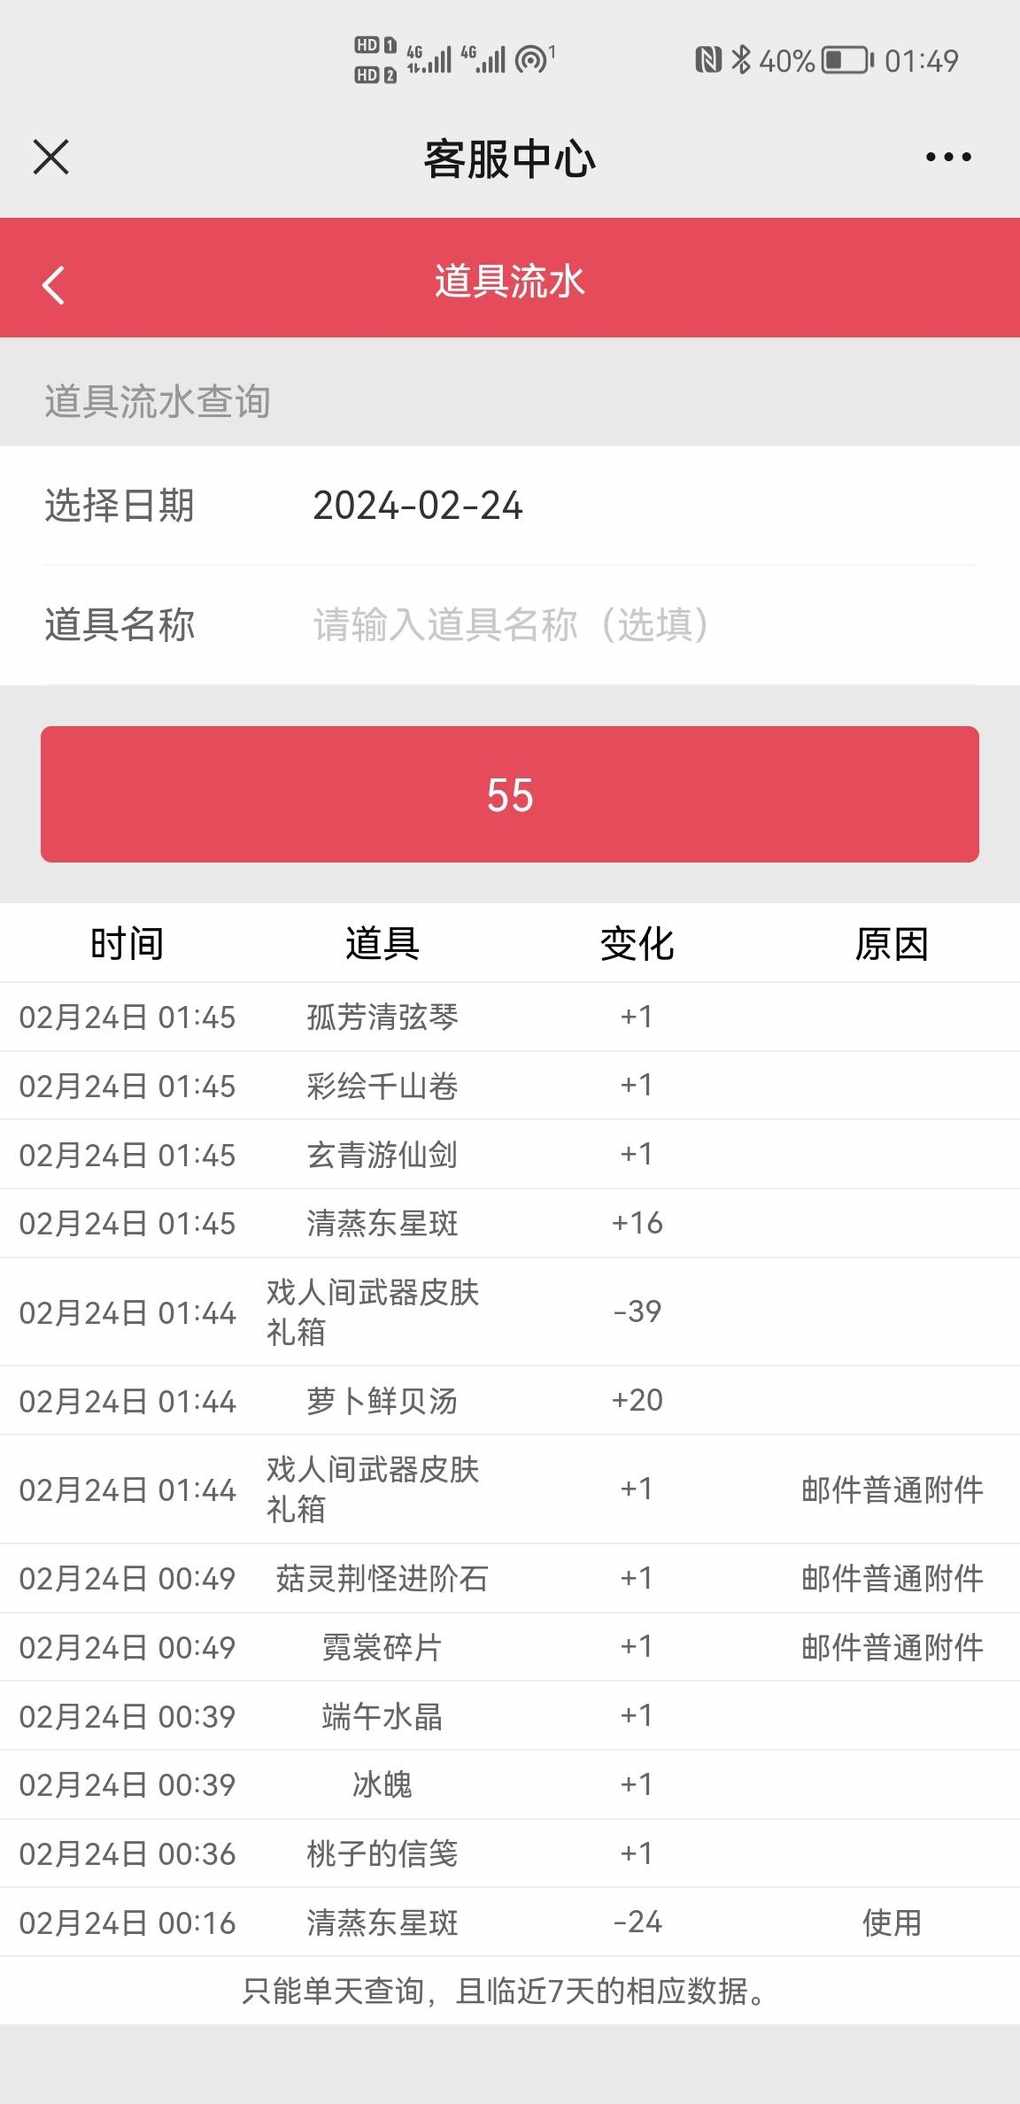Close the 客服中心 page with X icon
1020x2104 pixels.
pyautogui.click(x=51, y=157)
